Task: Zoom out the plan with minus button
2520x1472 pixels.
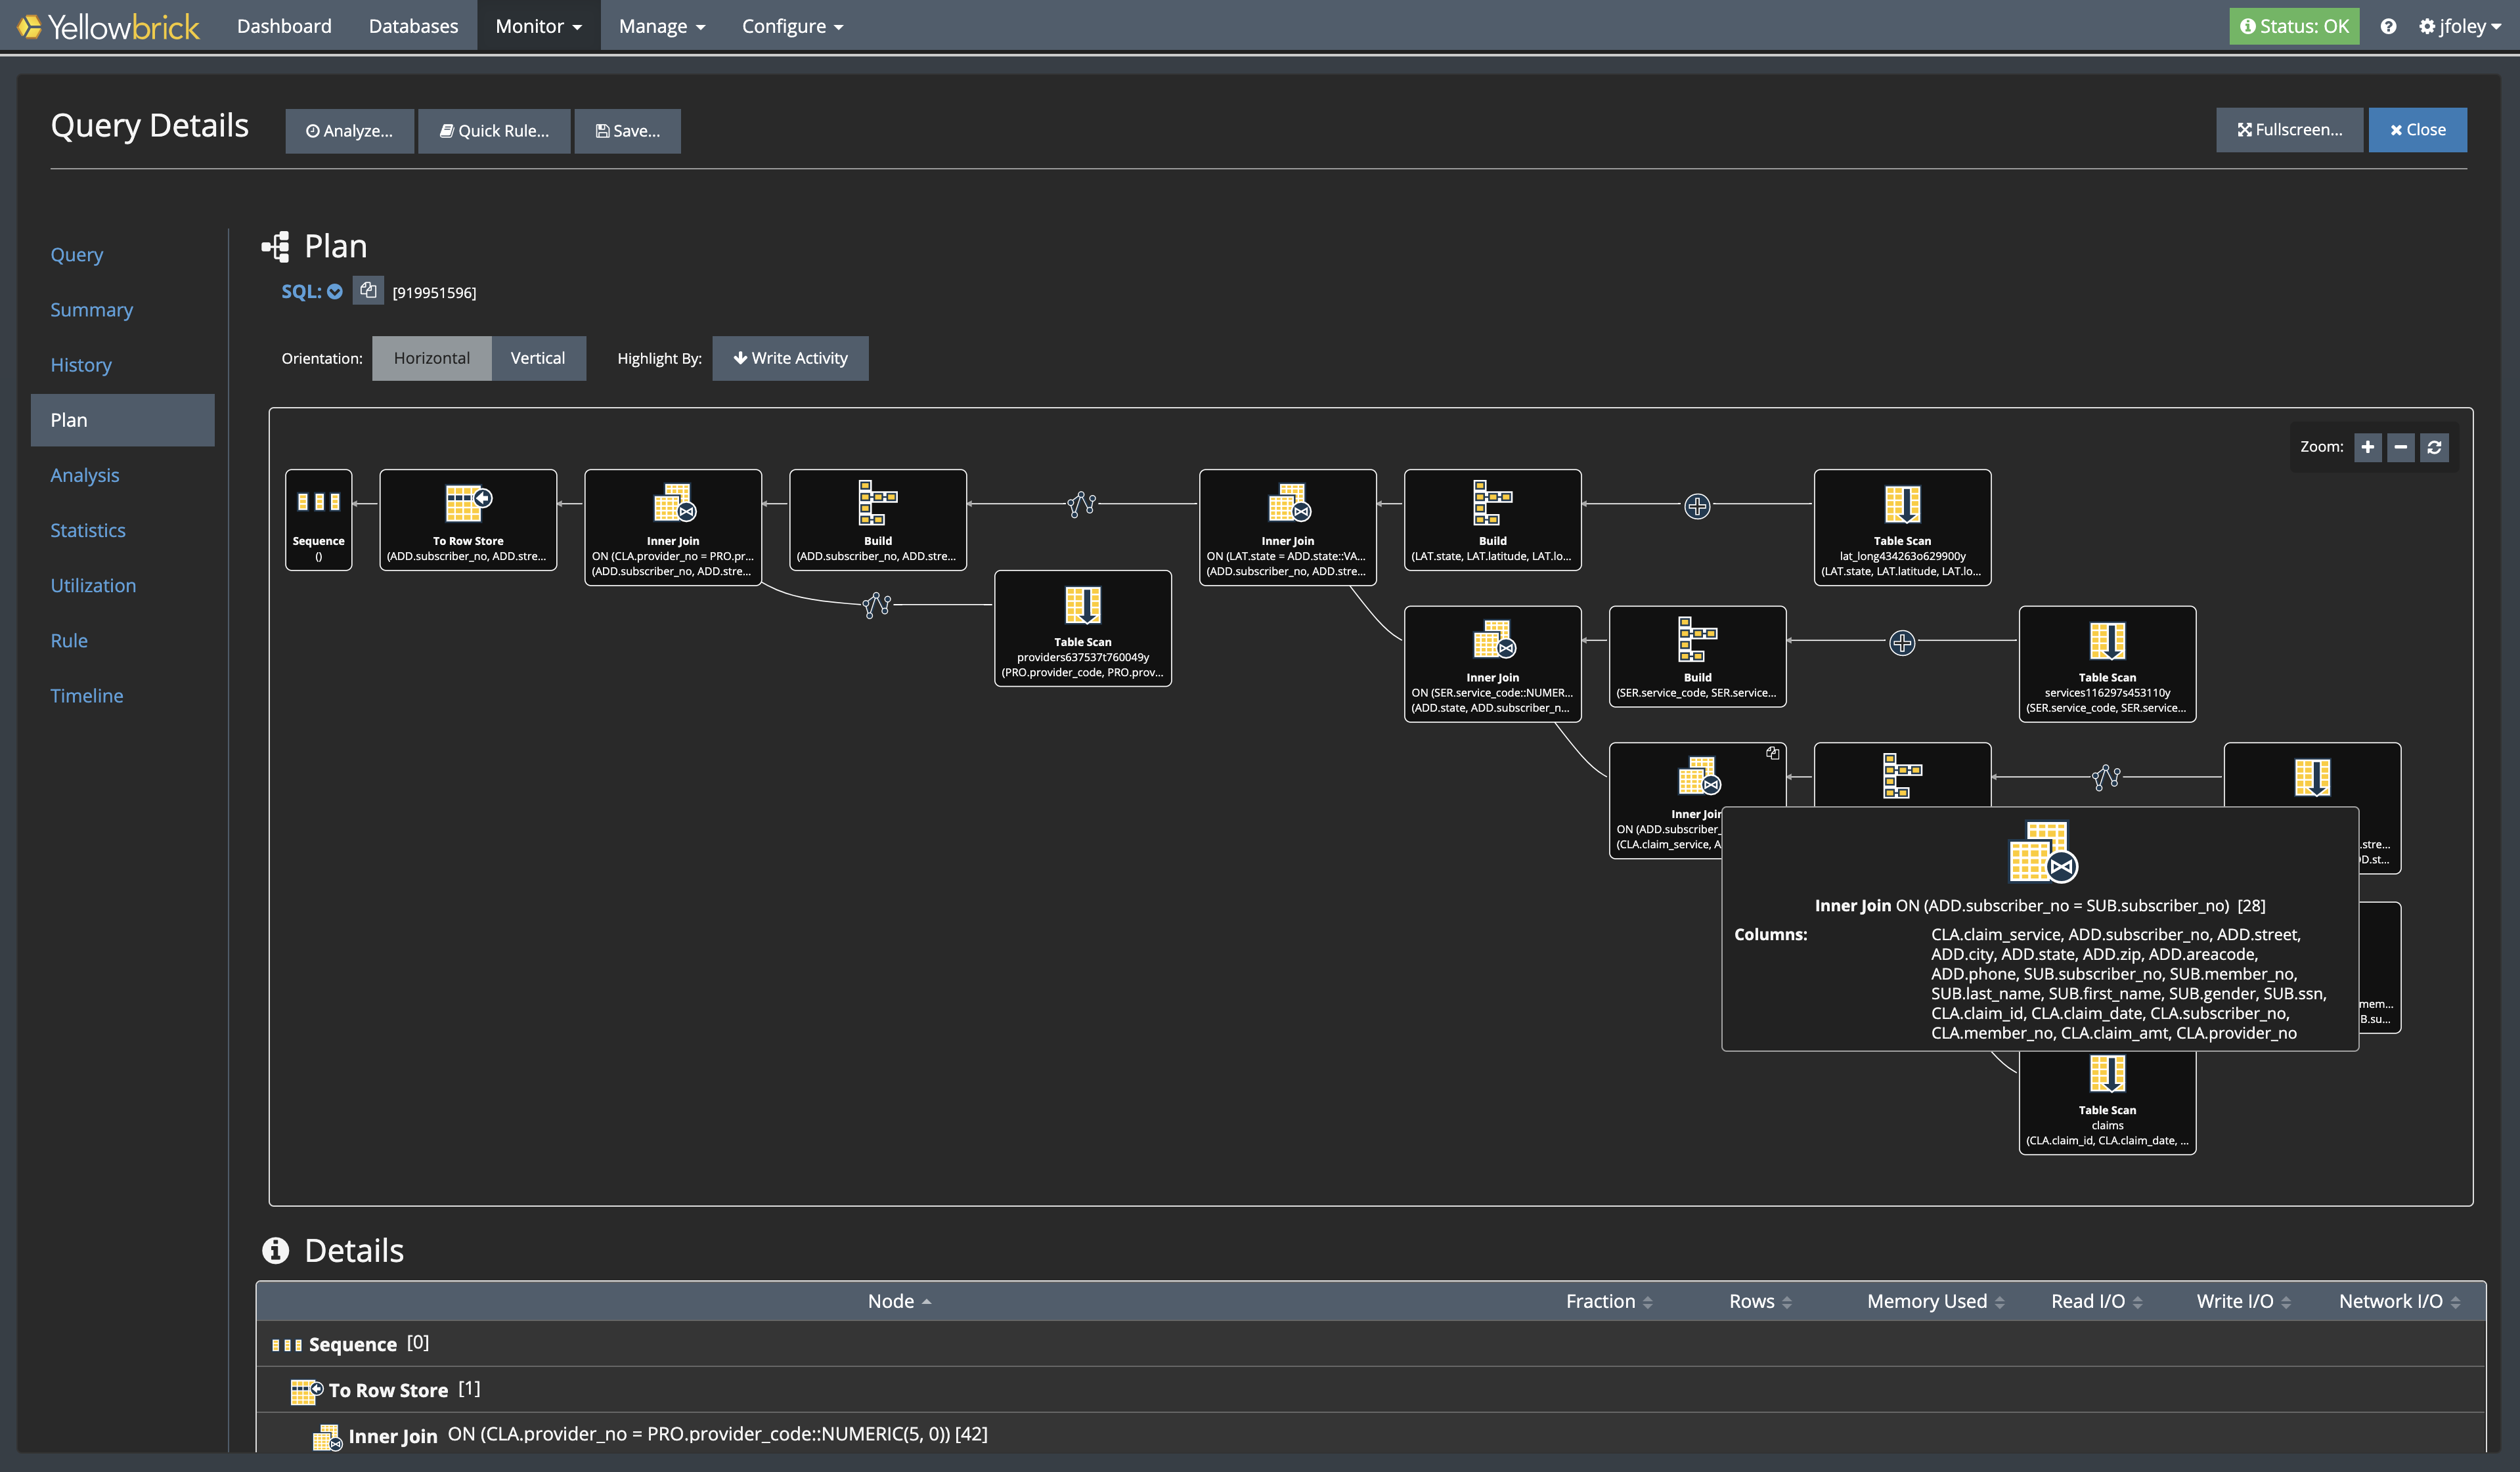Action: (2401, 447)
